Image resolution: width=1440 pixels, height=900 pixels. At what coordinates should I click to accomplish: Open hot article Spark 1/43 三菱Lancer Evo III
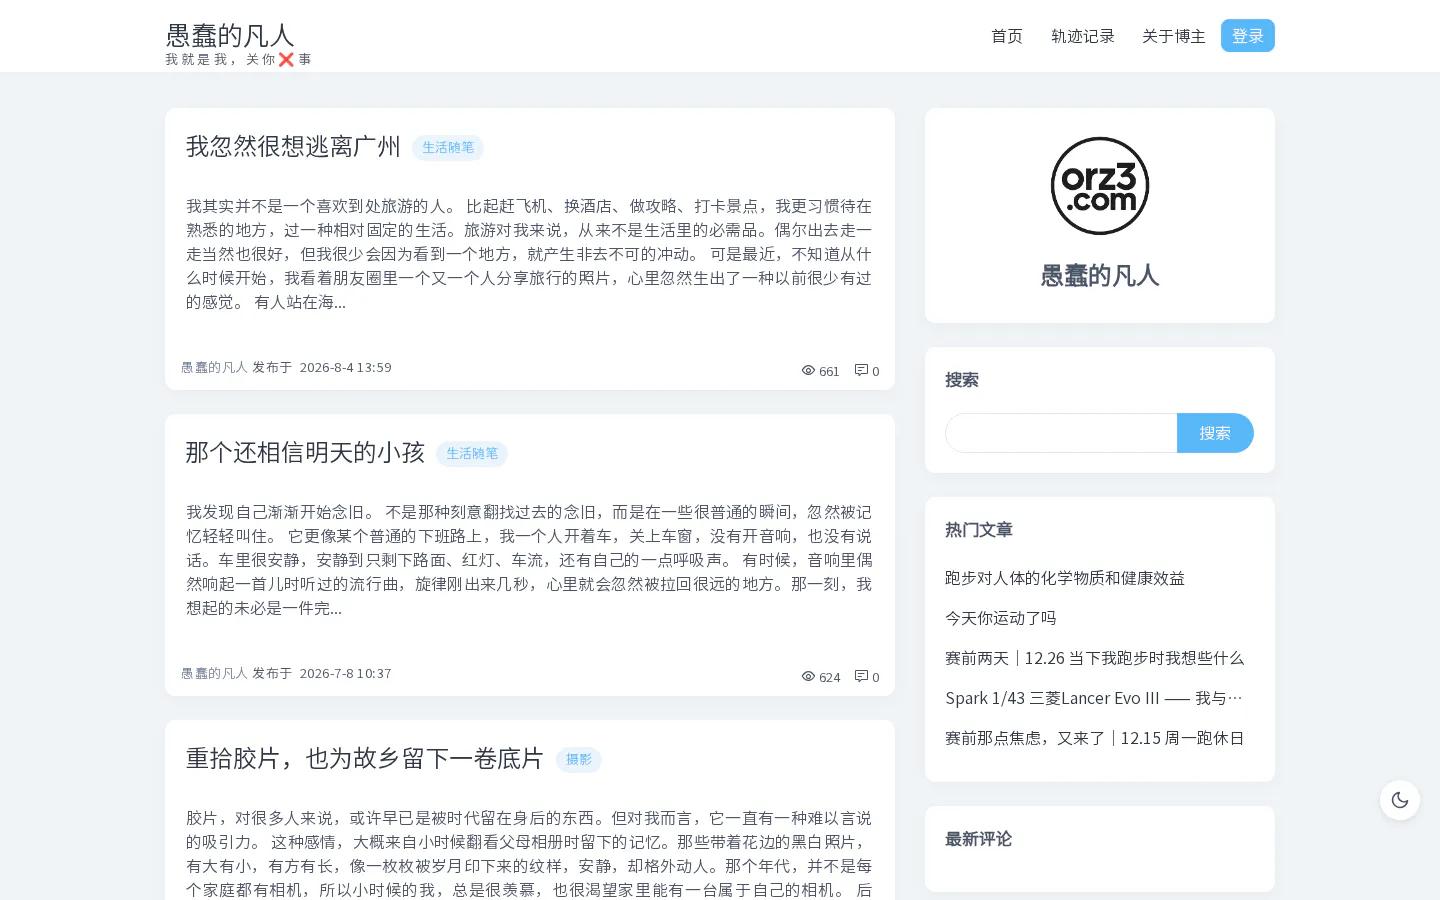(x=1095, y=698)
